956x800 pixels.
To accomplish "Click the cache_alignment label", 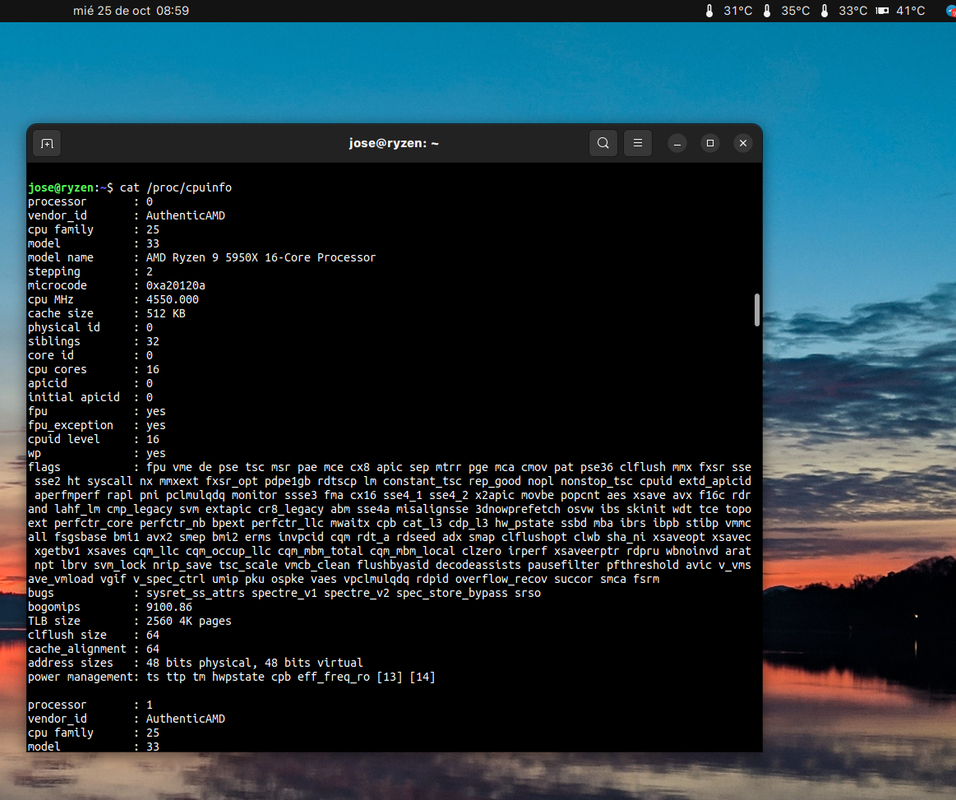I will 77,649.
